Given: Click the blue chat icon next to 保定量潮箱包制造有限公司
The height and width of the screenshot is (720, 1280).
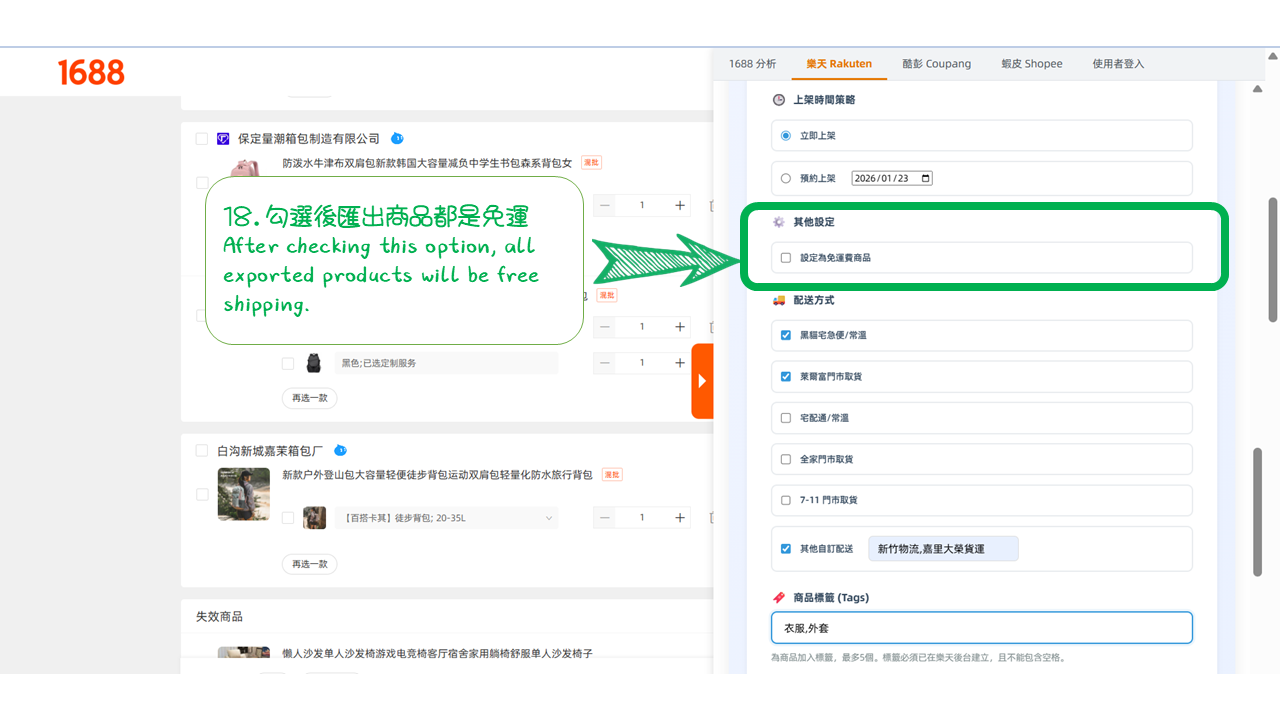Looking at the screenshot, I should 398,138.
